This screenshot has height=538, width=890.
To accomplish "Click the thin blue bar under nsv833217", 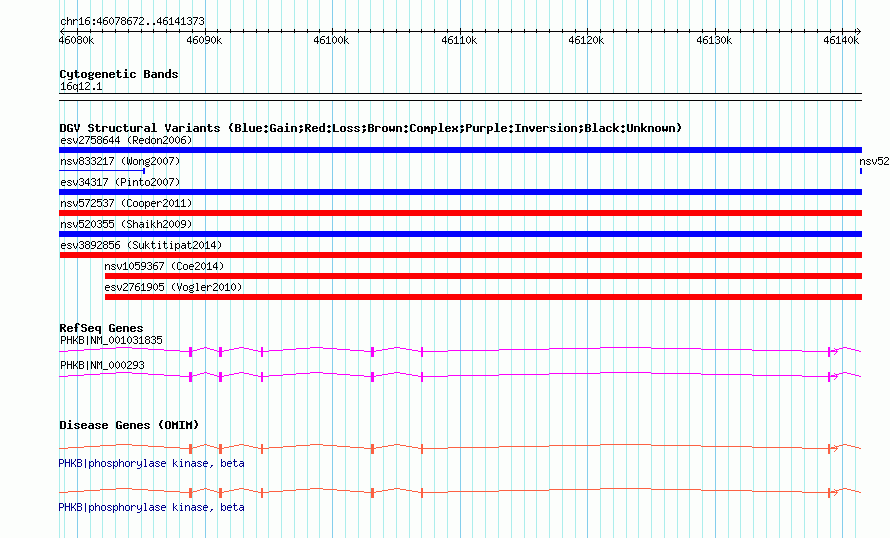I will (x=102, y=170).
